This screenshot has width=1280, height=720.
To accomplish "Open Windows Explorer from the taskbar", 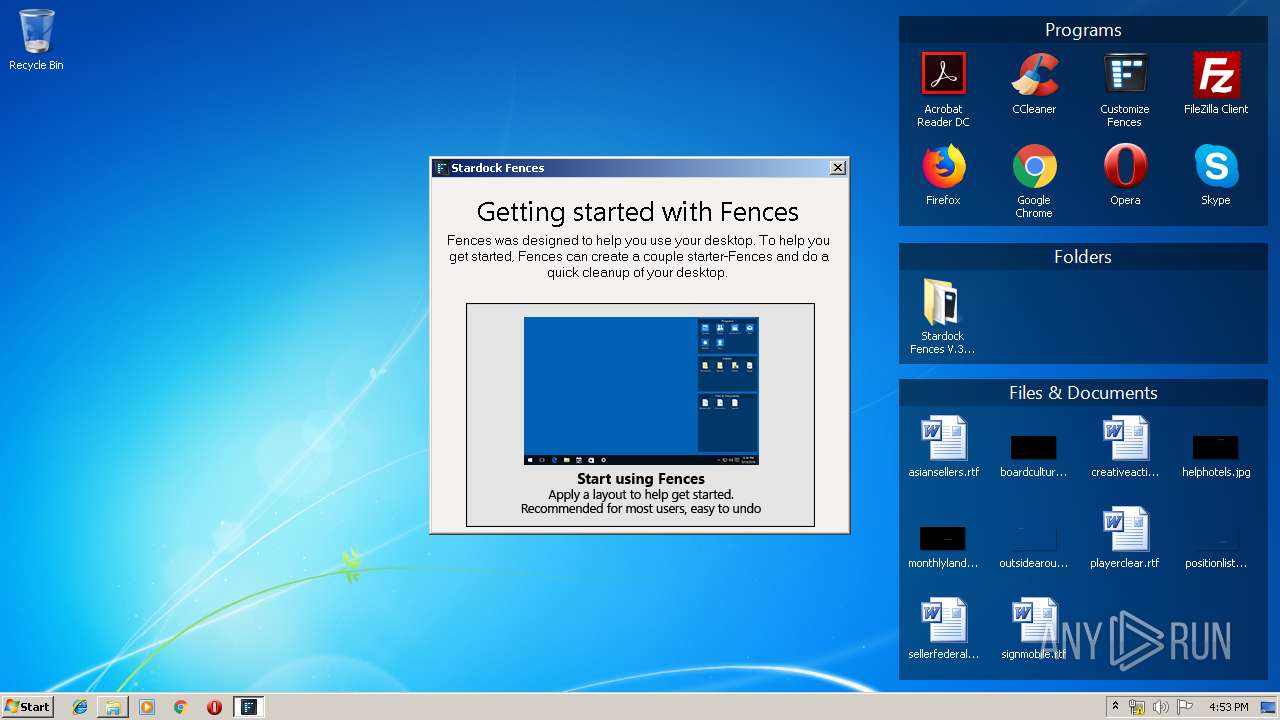I will click(x=113, y=707).
